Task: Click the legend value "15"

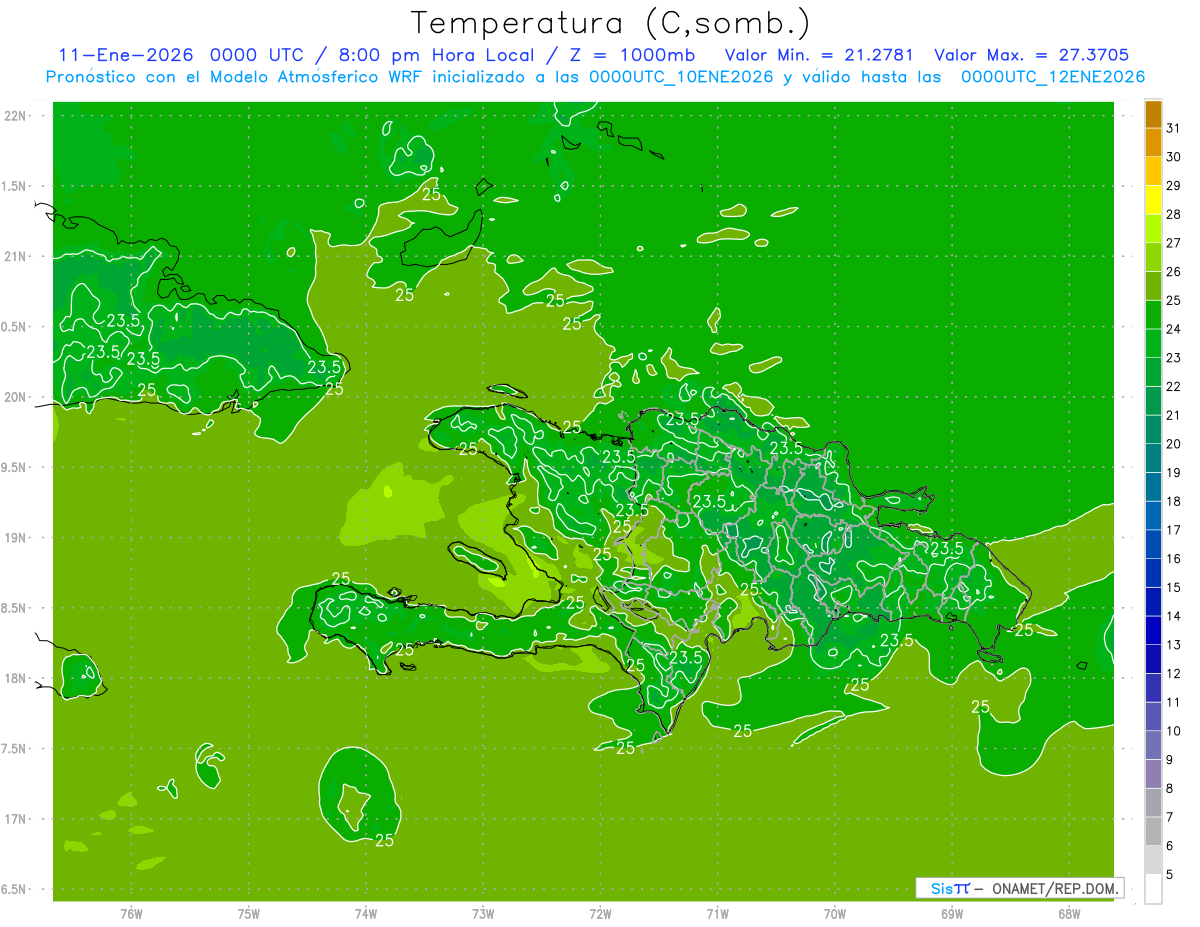Action: 1174,587
